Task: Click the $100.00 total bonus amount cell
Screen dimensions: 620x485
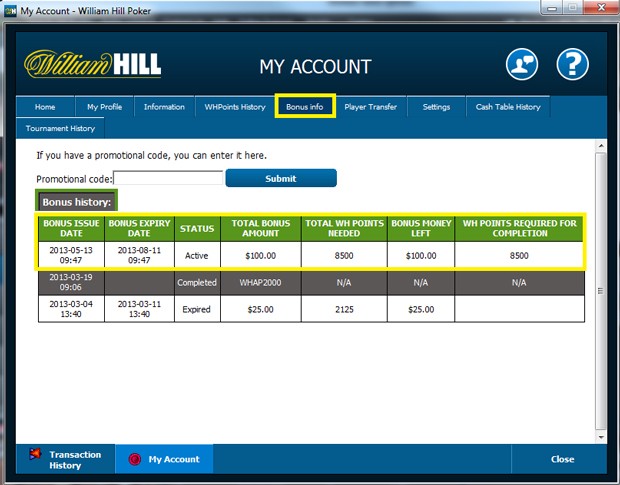Action: point(261,255)
